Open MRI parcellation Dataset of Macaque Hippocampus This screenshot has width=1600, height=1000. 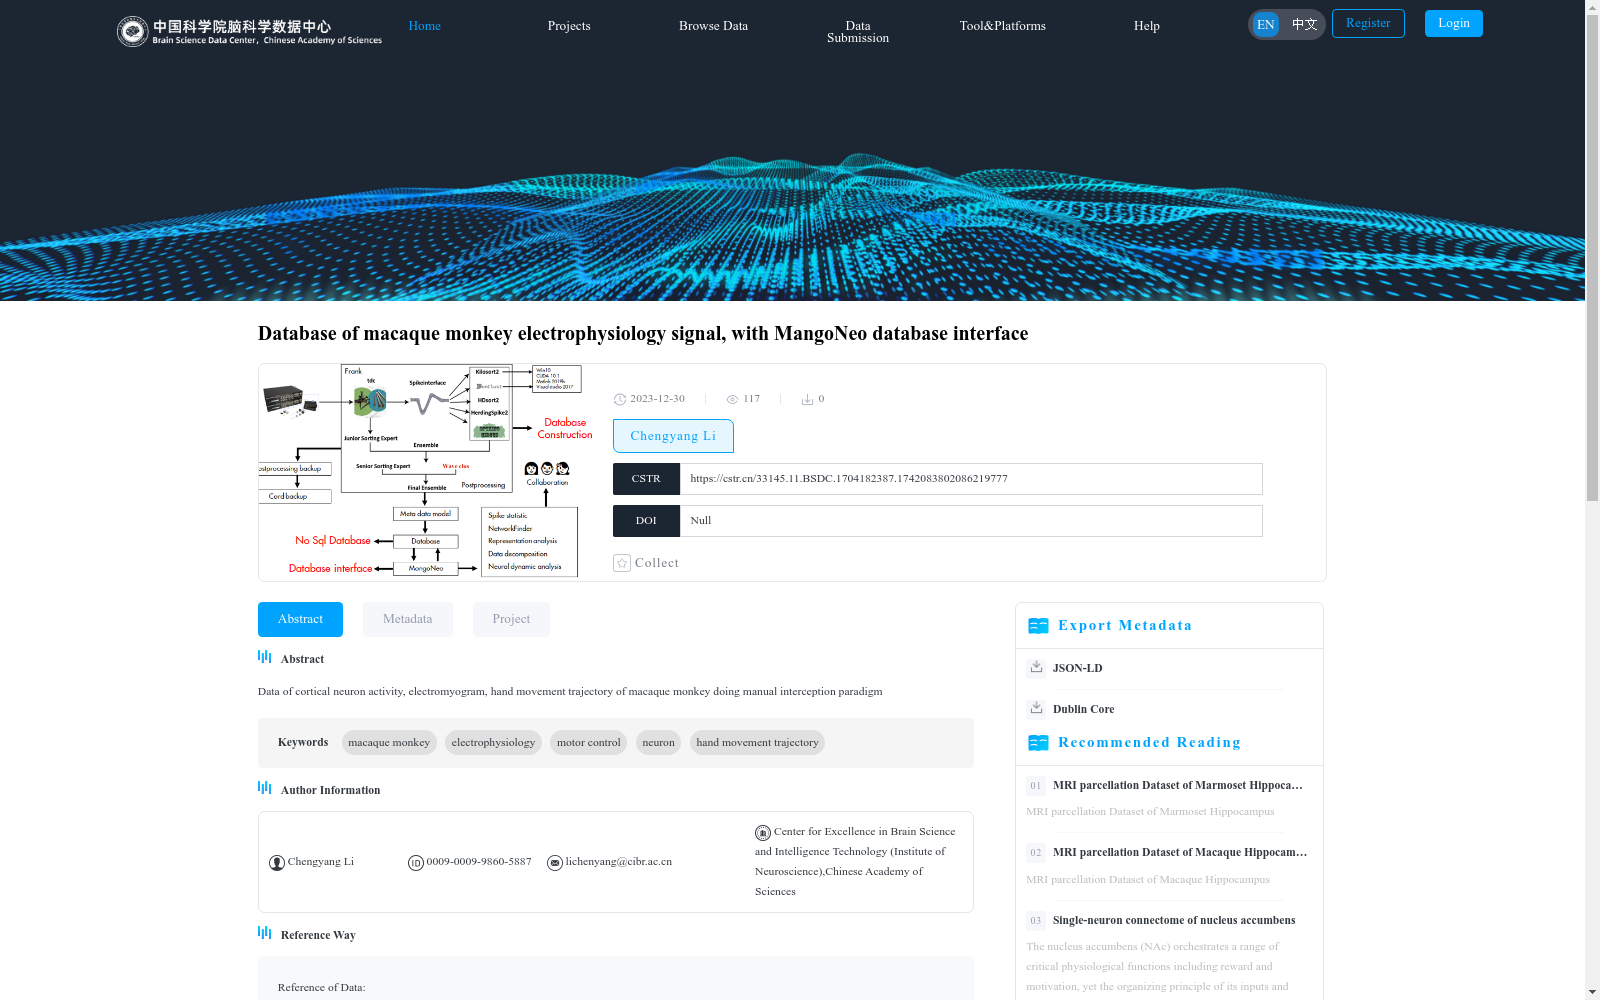[1180, 852]
